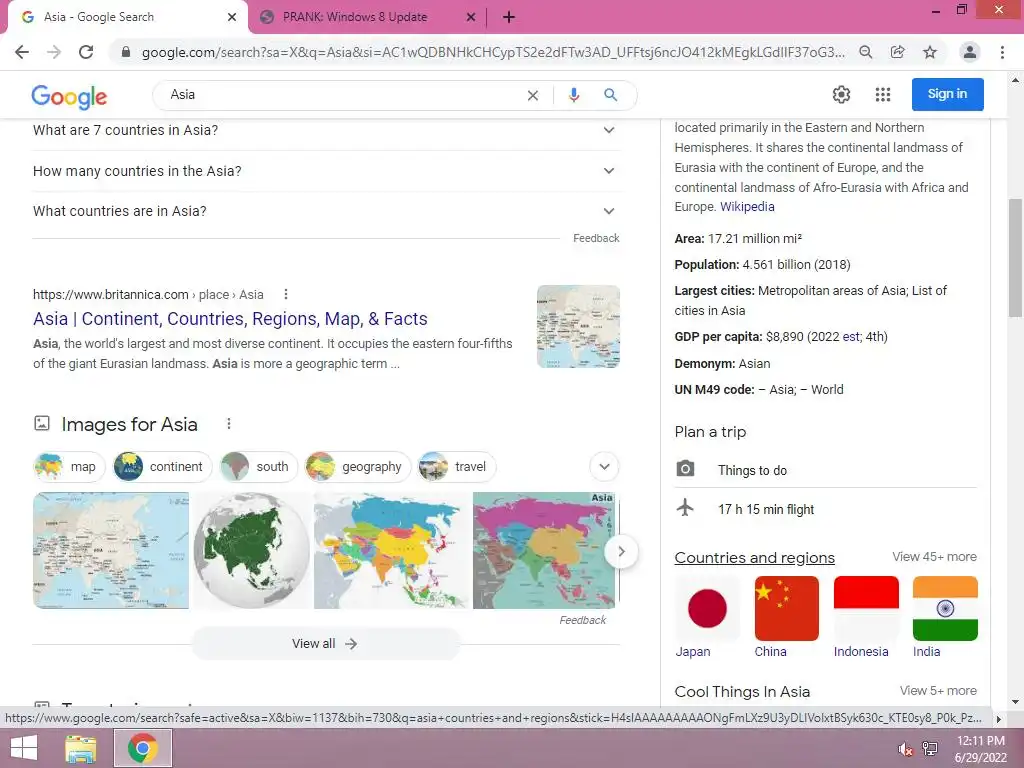This screenshot has width=1024, height=768.
Task: Click the browser forward arrow
Action: click(54, 52)
